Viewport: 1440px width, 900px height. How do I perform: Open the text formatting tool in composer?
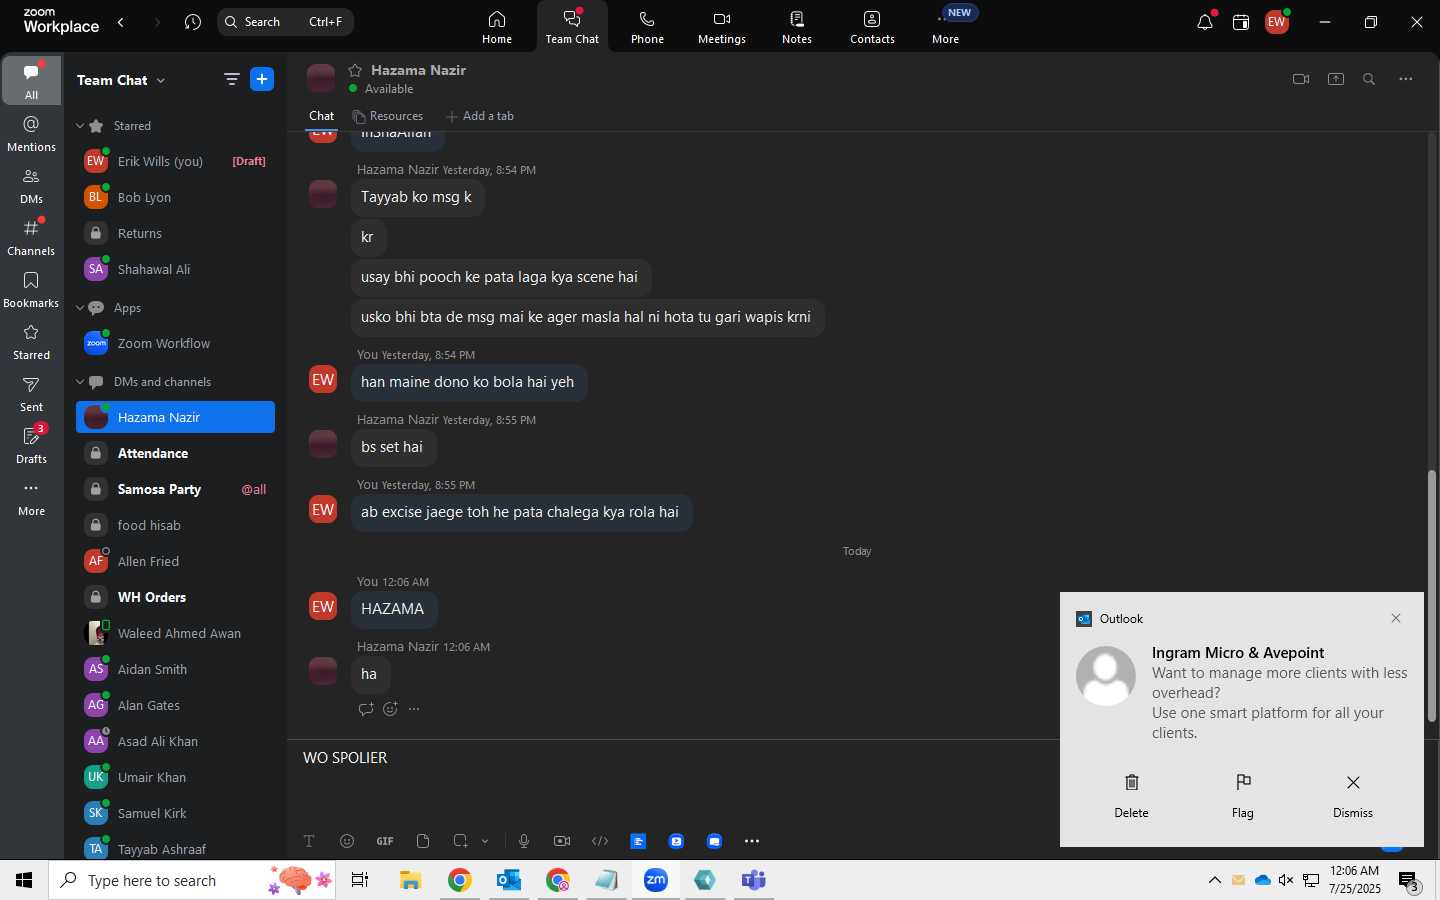click(x=309, y=841)
